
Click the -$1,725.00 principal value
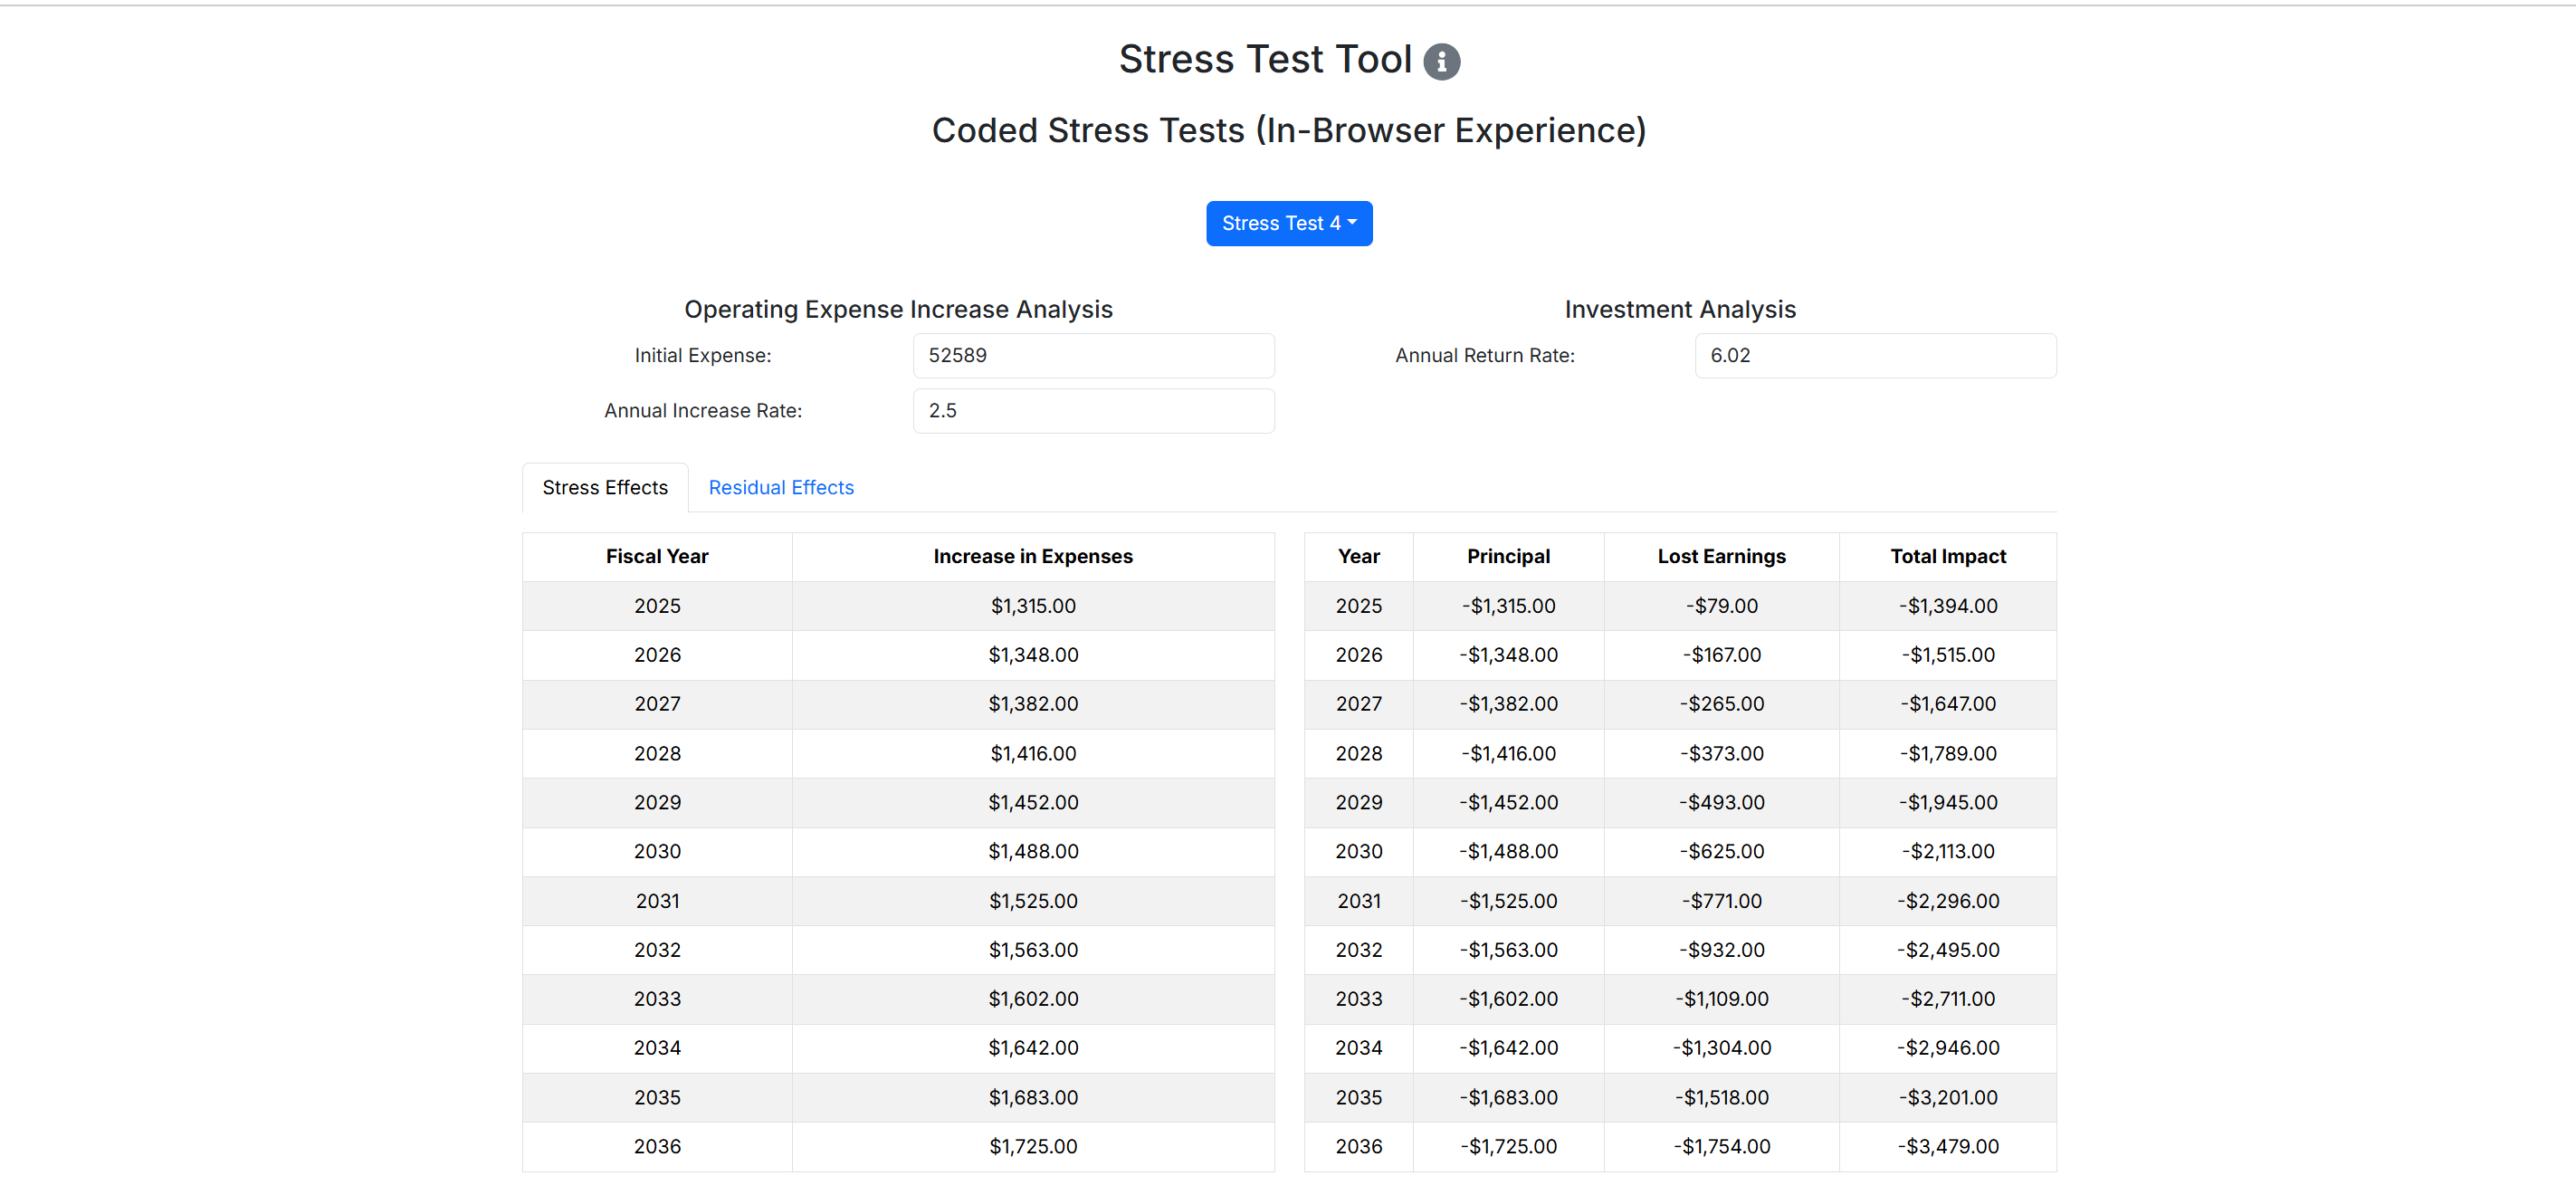click(1508, 1146)
